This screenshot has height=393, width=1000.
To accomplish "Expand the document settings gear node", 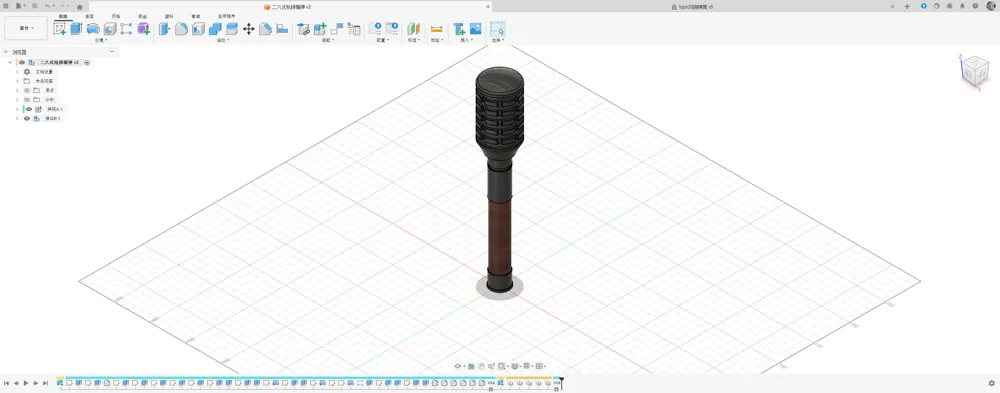I will click(17, 72).
